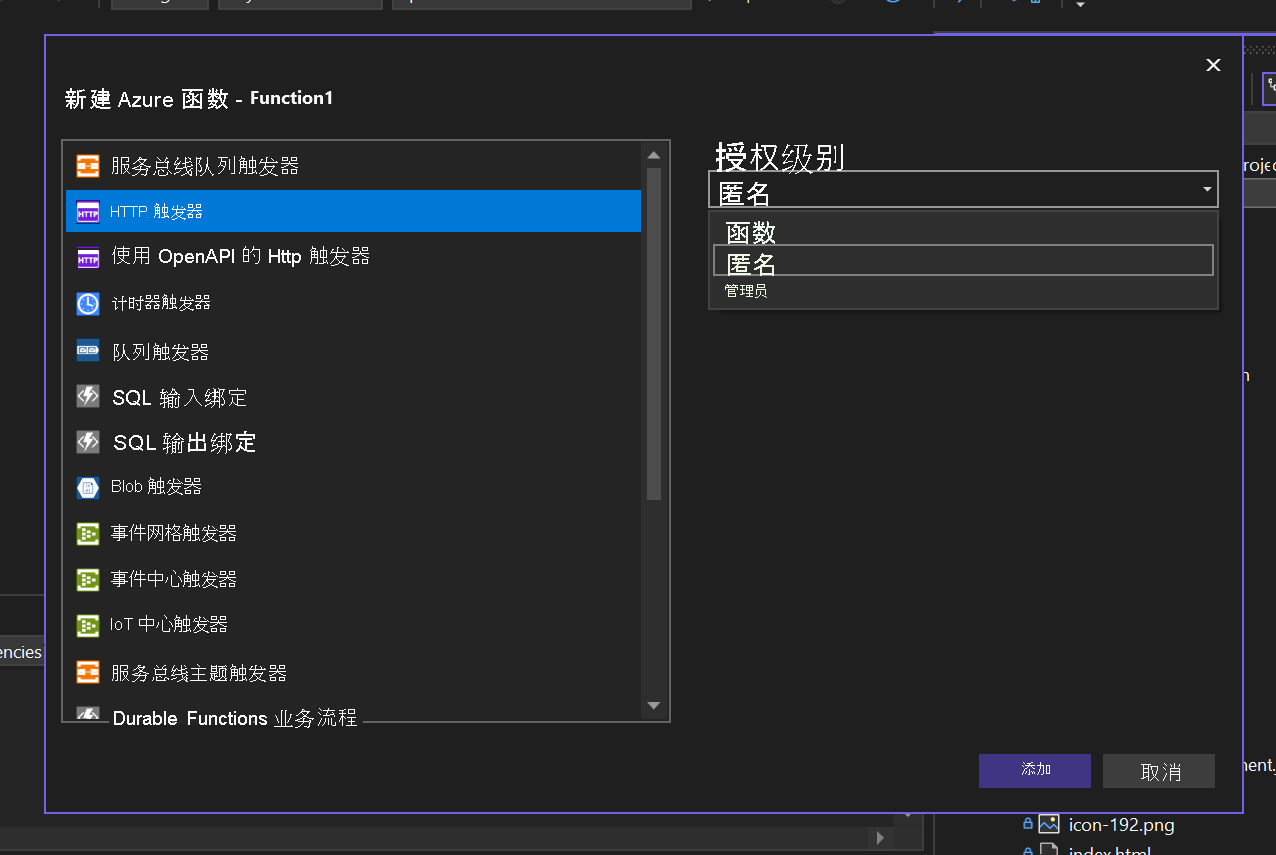
Task: Click the horizontal scrollbar right arrow behind dialog
Action: click(x=881, y=837)
